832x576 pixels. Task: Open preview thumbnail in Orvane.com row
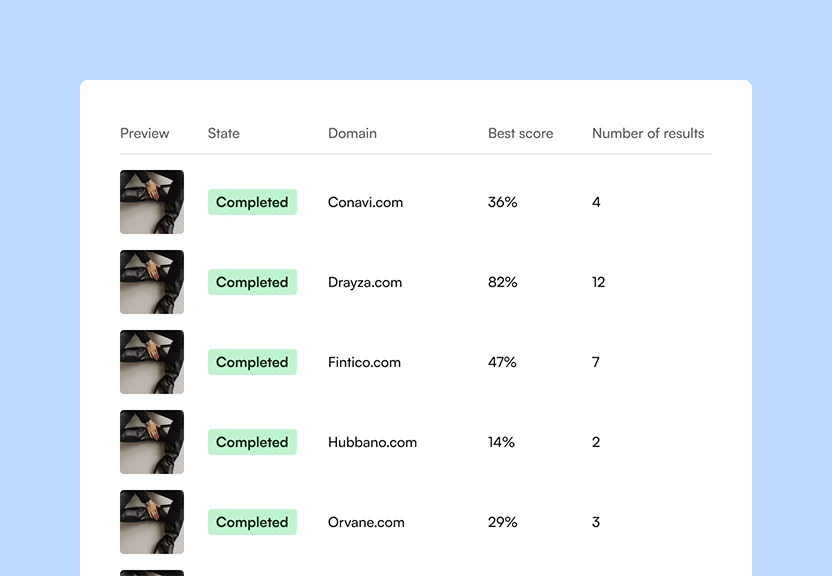pos(152,522)
